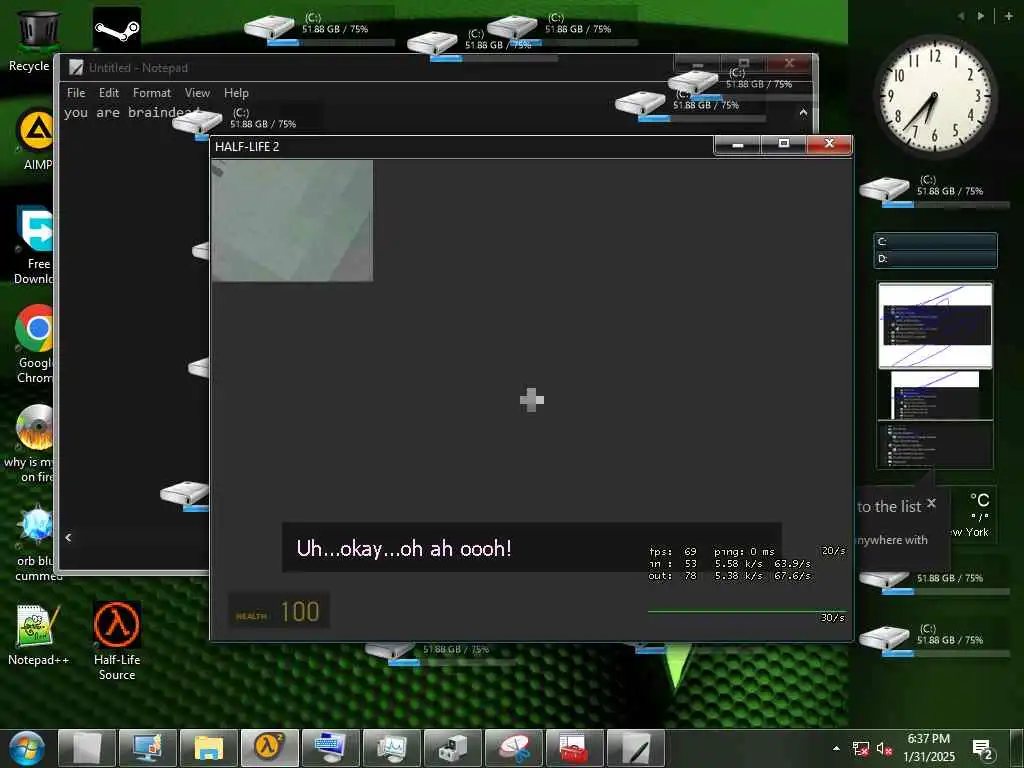This screenshot has width=1024, height=768.
Task: Open File Explorer from the taskbar
Action: click(209, 748)
